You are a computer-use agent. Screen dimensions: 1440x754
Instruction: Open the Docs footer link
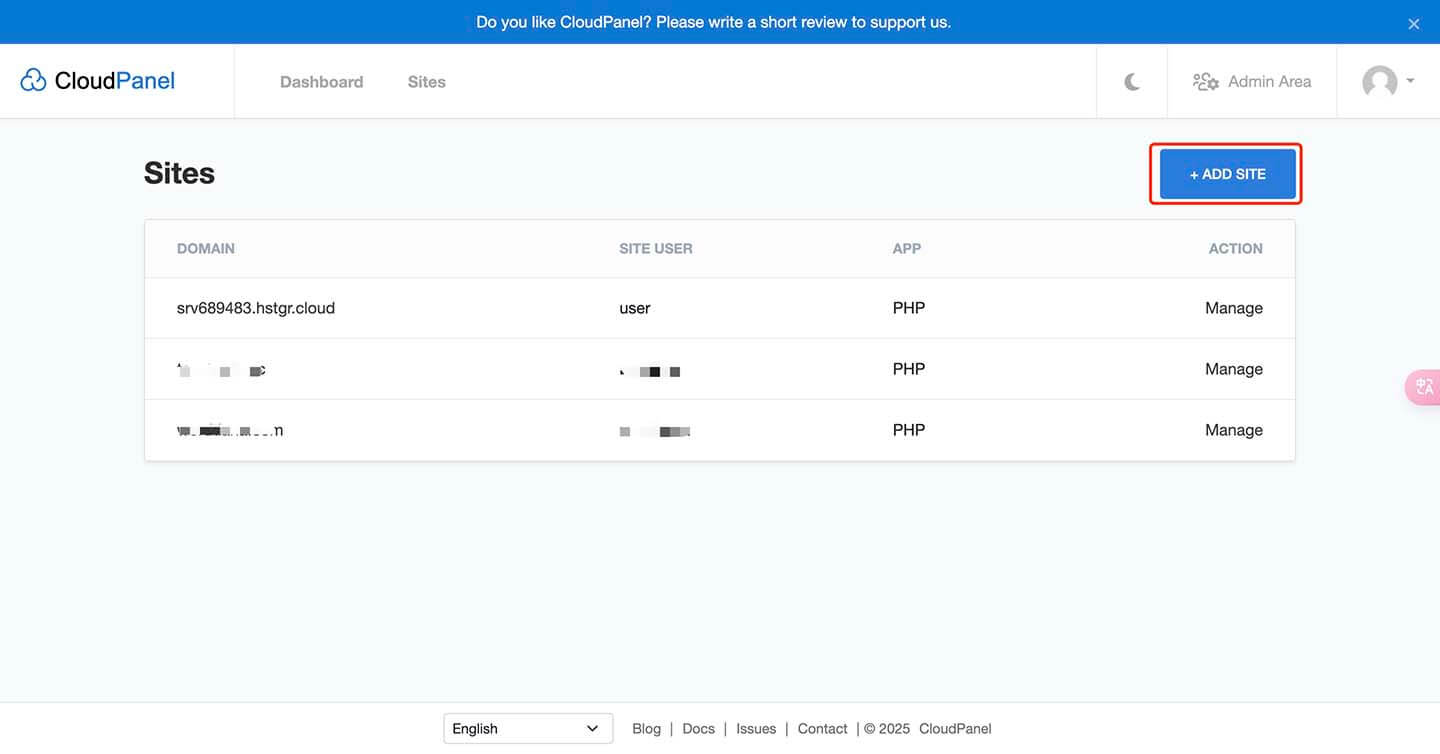click(698, 729)
